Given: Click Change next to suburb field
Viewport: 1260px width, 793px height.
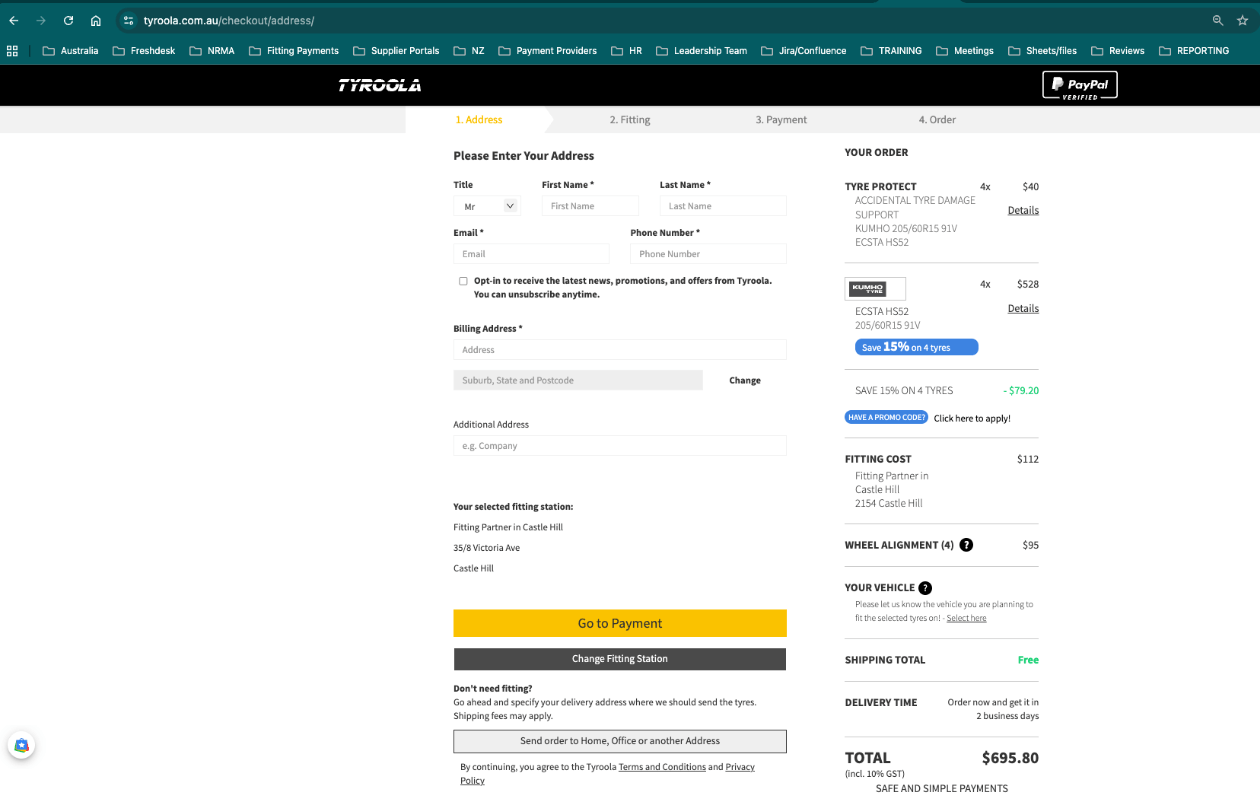Looking at the screenshot, I should [x=745, y=381].
